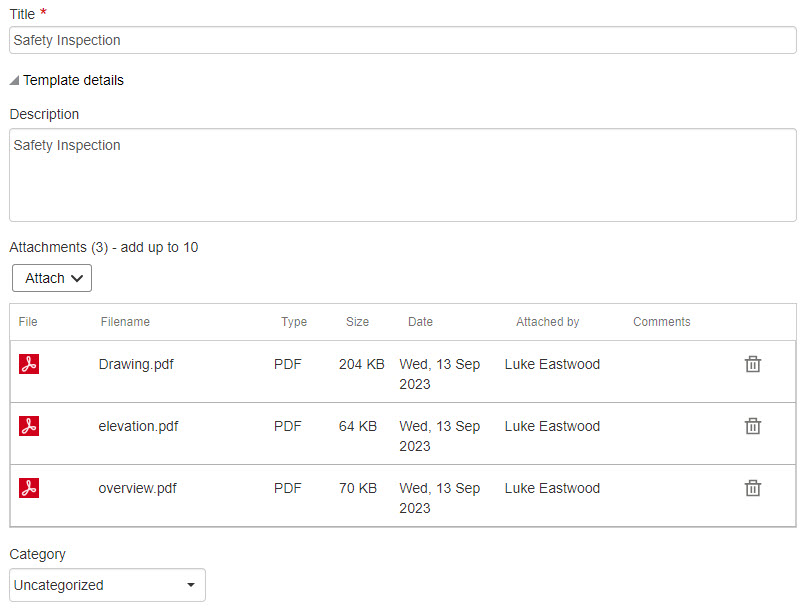Open the Attach dropdown button
This screenshot has width=805, height=609.
coord(52,278)
